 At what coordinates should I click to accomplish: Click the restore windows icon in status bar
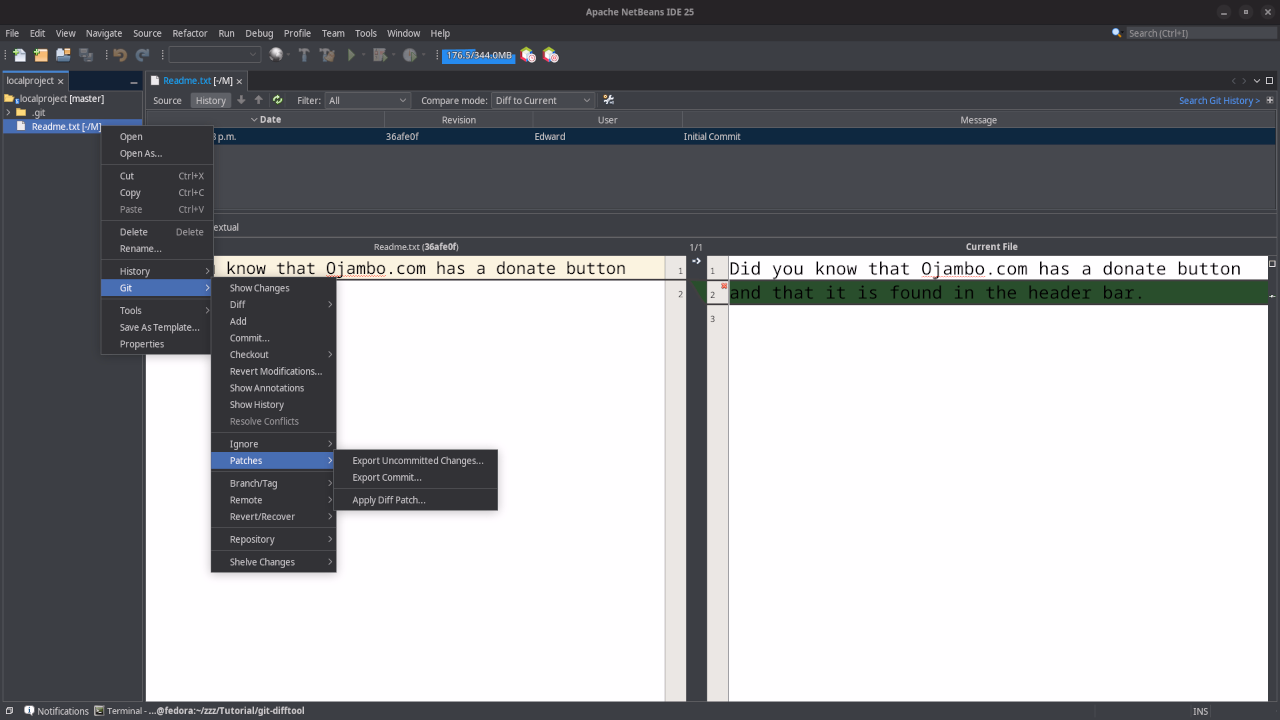coord(9,711)
